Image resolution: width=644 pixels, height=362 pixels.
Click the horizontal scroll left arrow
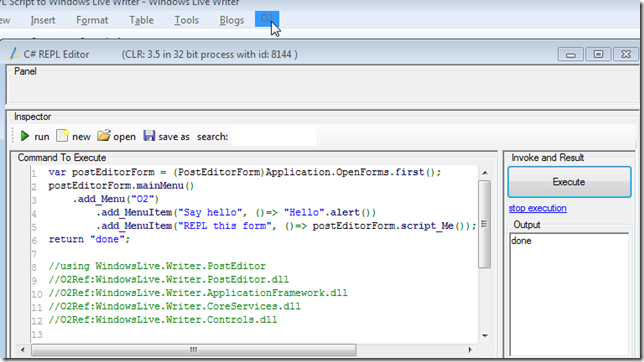23,350
